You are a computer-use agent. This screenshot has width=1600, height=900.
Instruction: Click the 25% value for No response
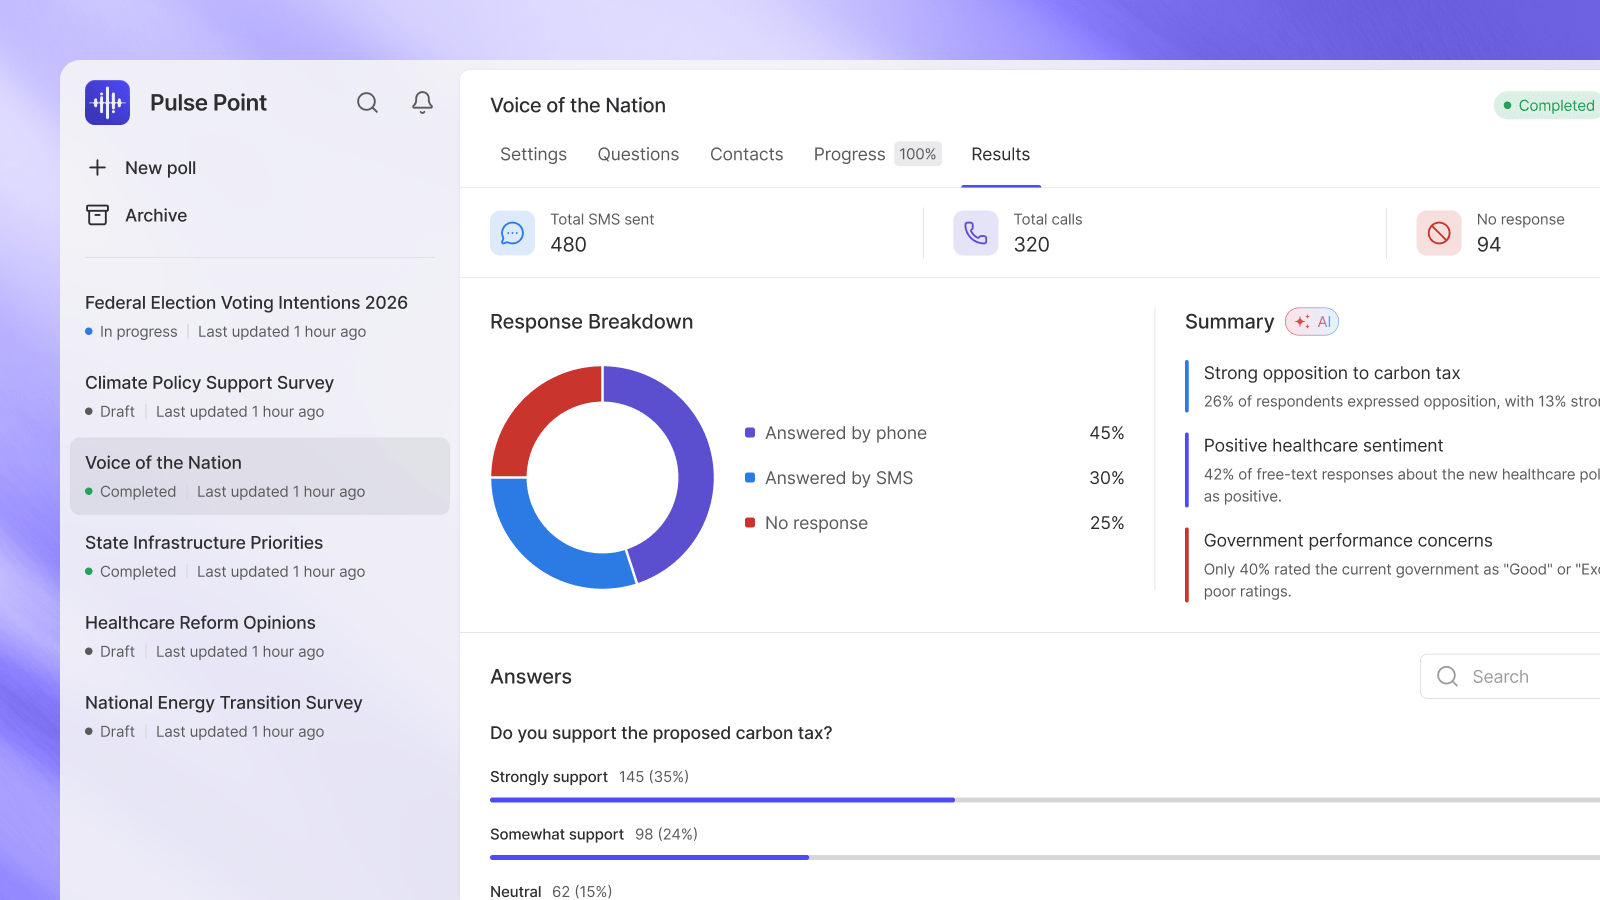pyautogui.click(x=1107, y=523)
